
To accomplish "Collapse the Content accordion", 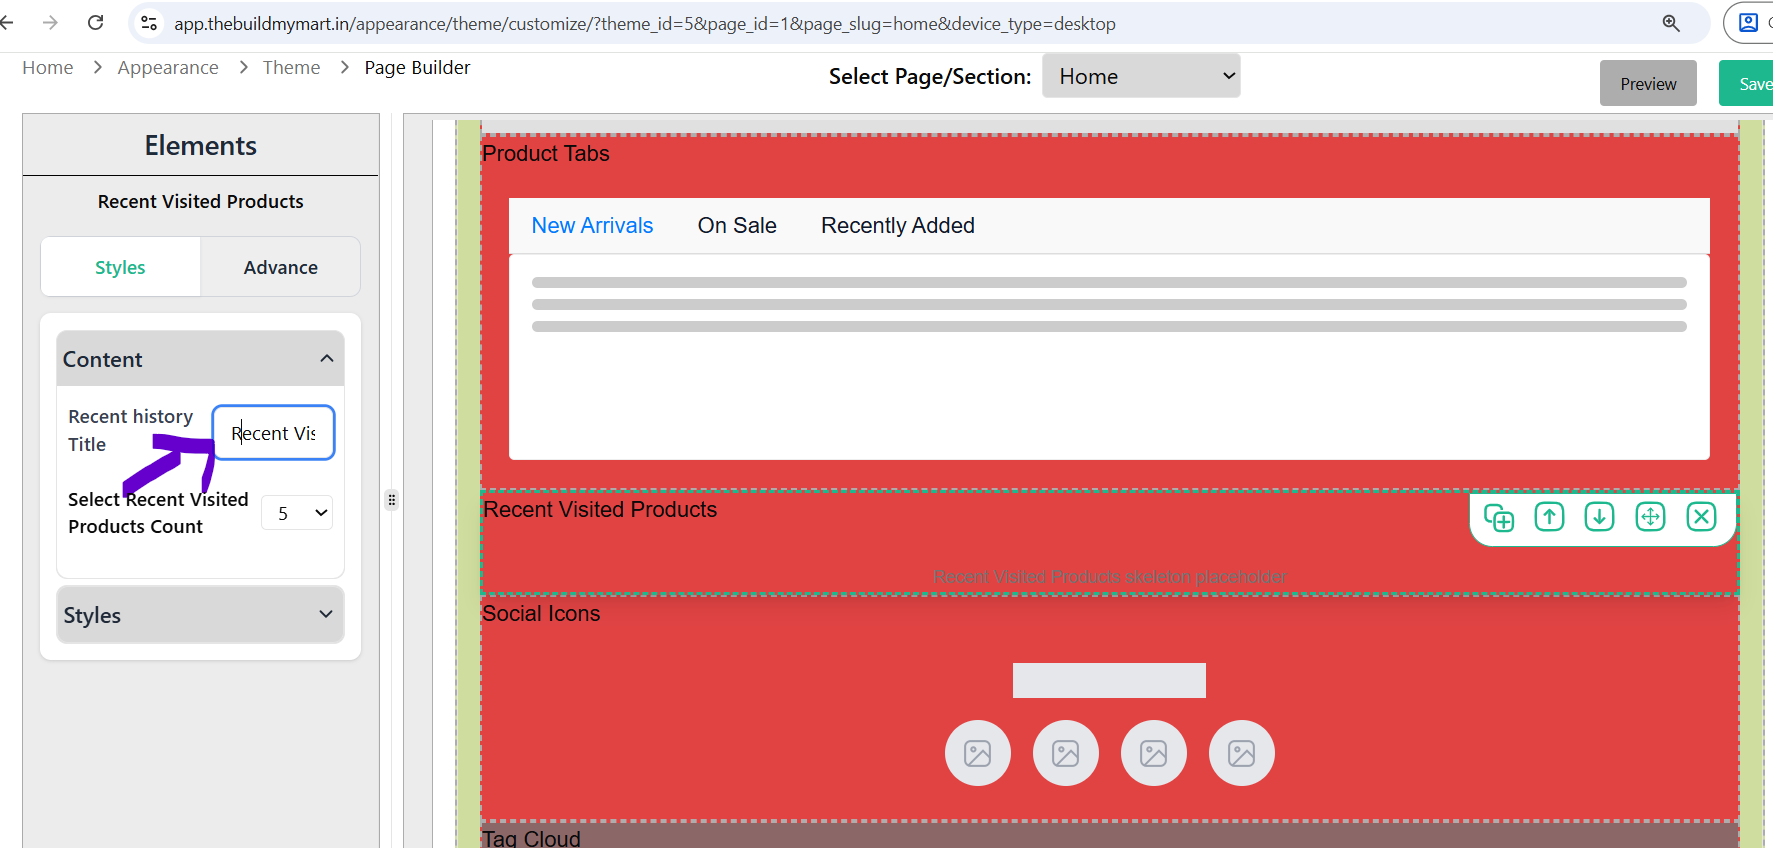I will (x=200, y=359).
